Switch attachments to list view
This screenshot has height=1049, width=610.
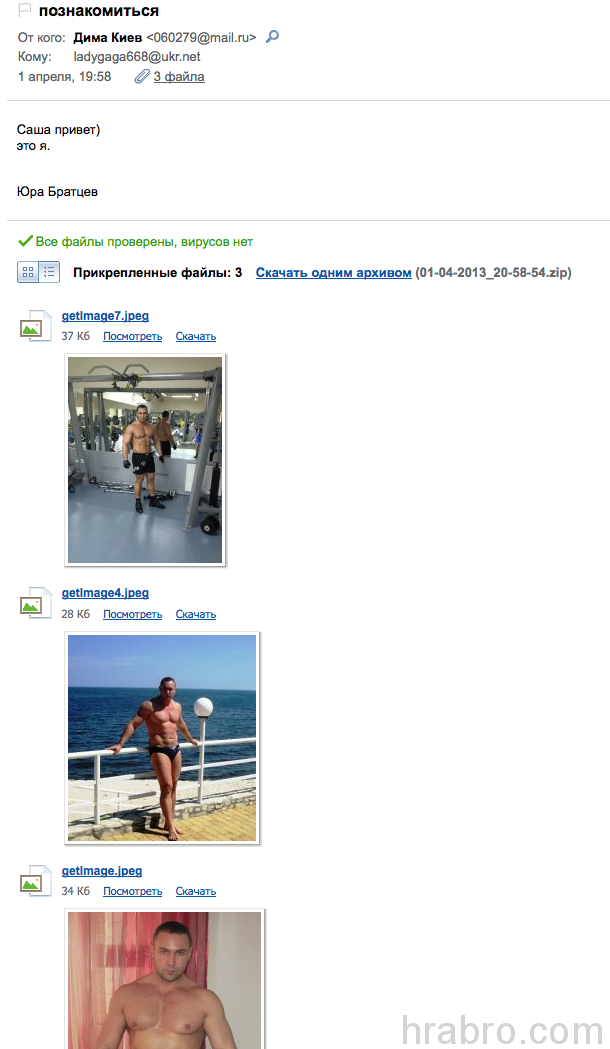tap(49, 272)
